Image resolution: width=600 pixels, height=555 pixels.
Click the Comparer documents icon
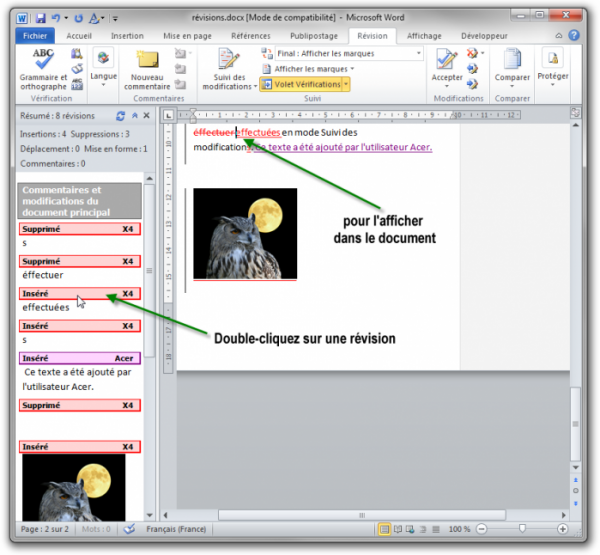click(512, 64)
